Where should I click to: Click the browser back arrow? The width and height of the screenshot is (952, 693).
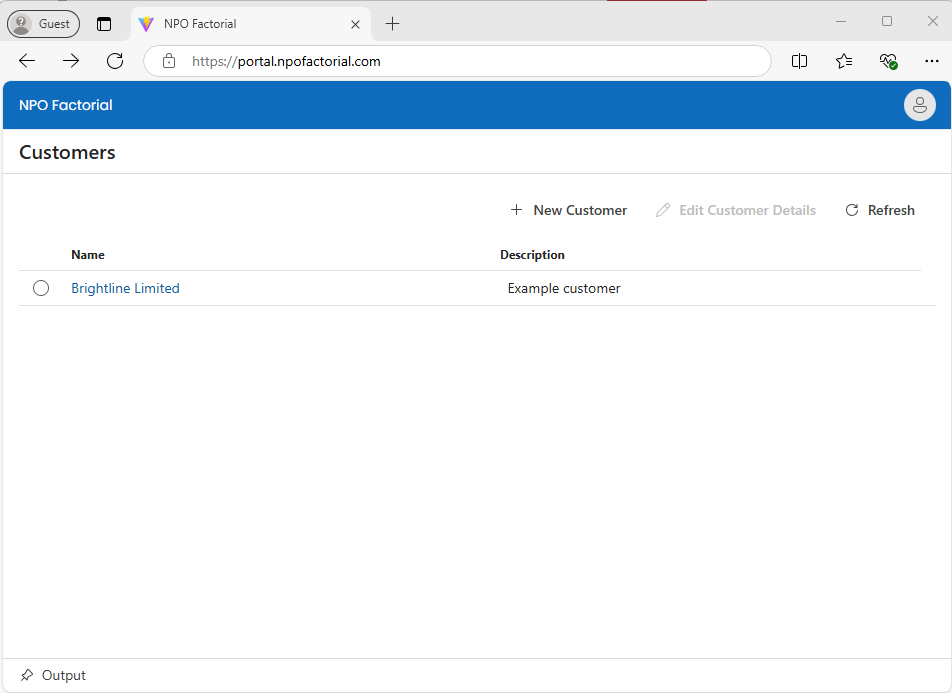click(x=27, y=61)
